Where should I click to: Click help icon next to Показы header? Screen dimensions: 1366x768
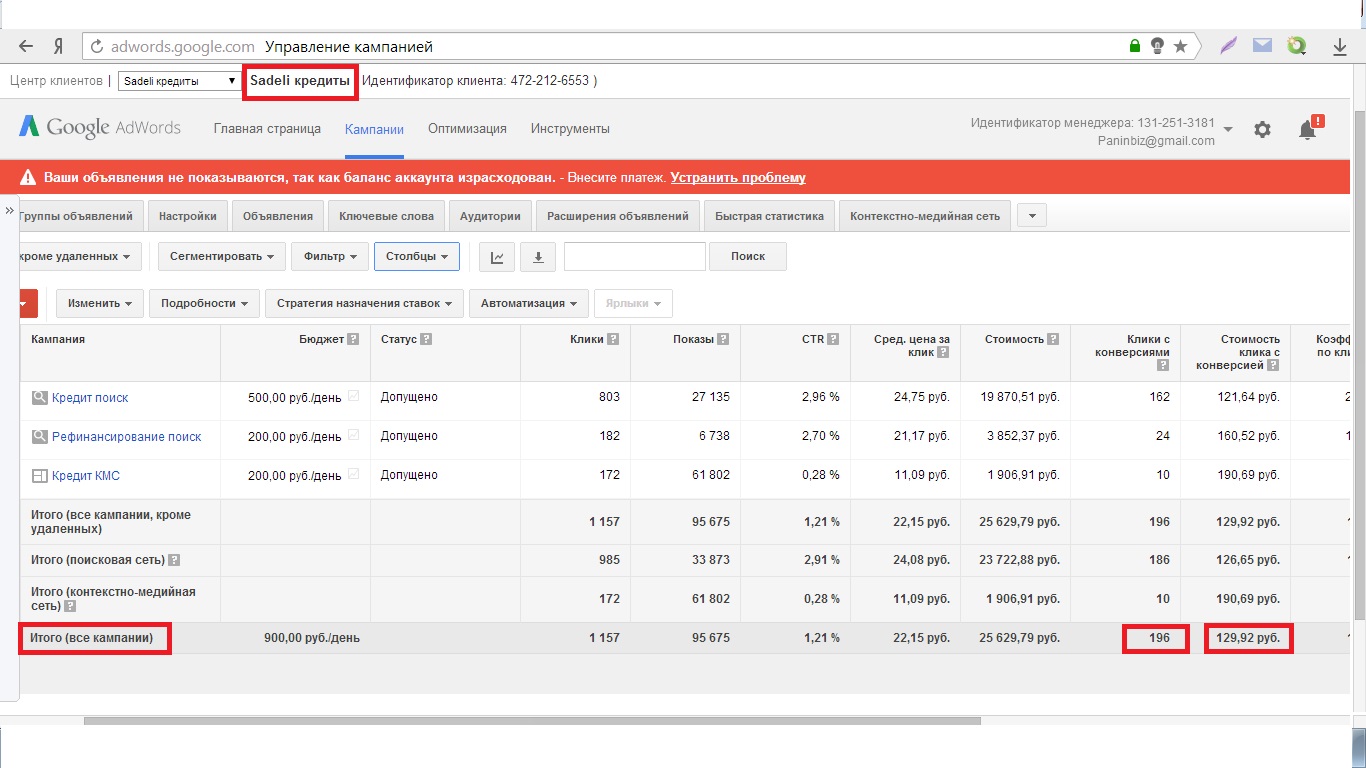(x=723, y=339)
